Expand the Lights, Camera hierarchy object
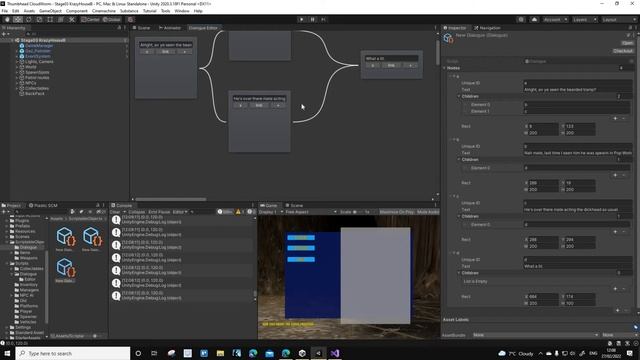The height and width of the screenshot is (360, 640). click(x=17, y=62)
